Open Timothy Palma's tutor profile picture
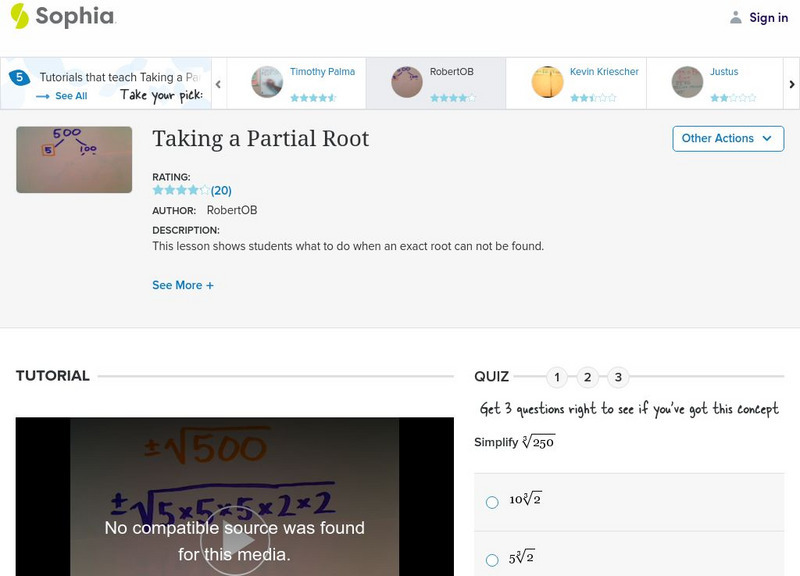The width and height of the screenshot is (800, 576). click(267, 80)
